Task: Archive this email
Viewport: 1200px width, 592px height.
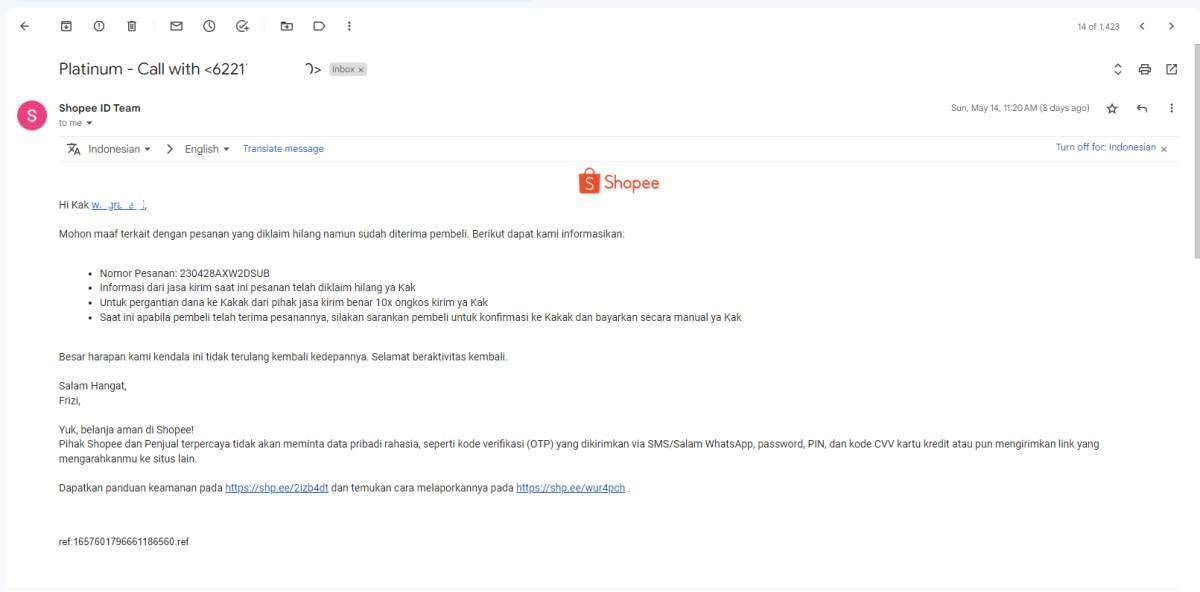Action: 66,26
